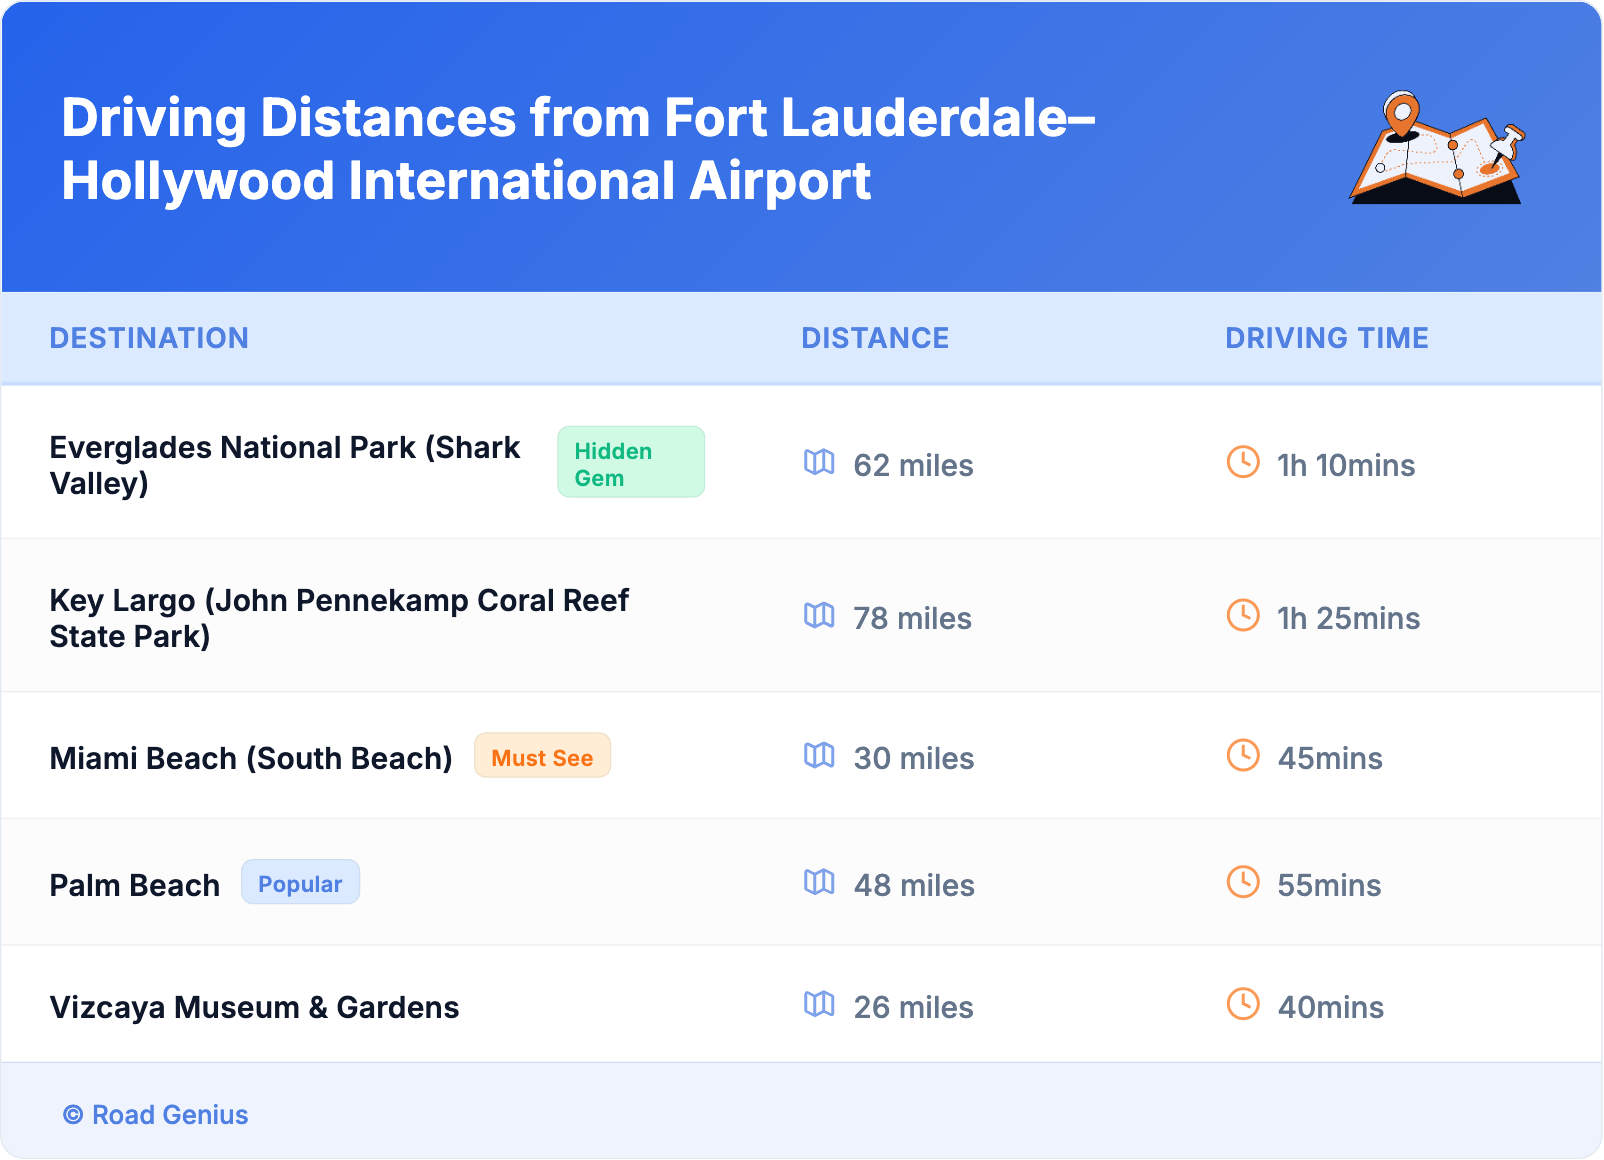Select the Must See badge
Screen dimensions: 1604x1160
(542, 757)
